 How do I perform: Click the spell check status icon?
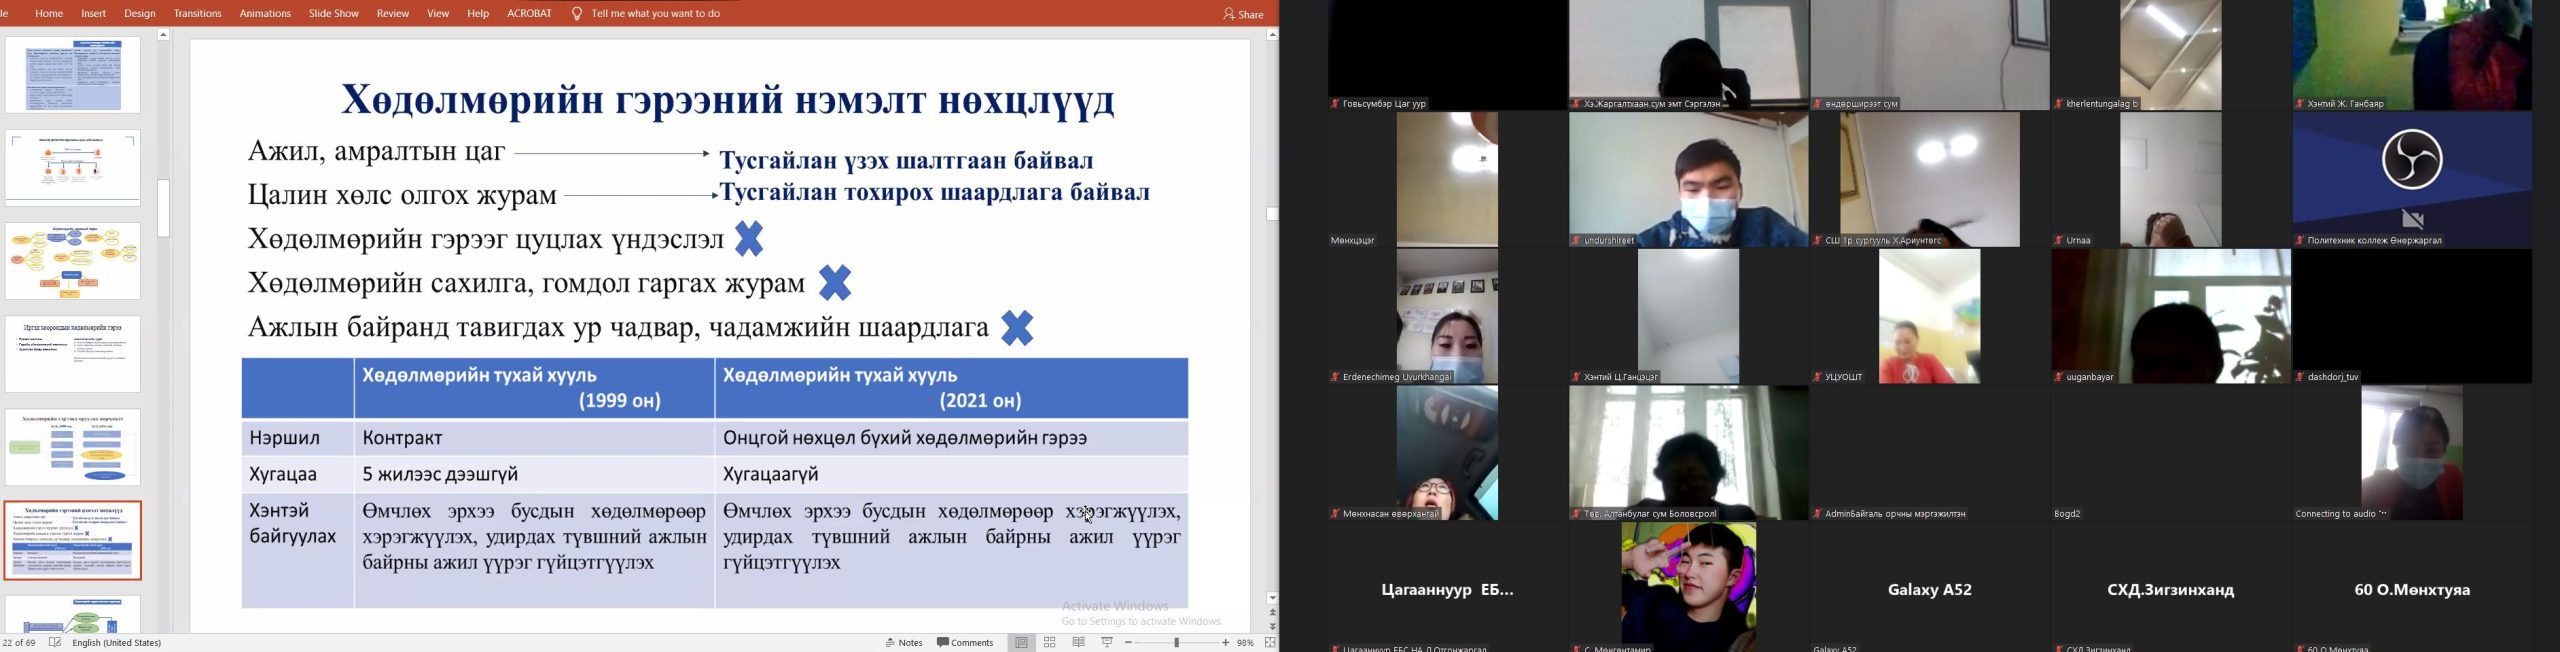pyautogui.click(x=55, y=643)
